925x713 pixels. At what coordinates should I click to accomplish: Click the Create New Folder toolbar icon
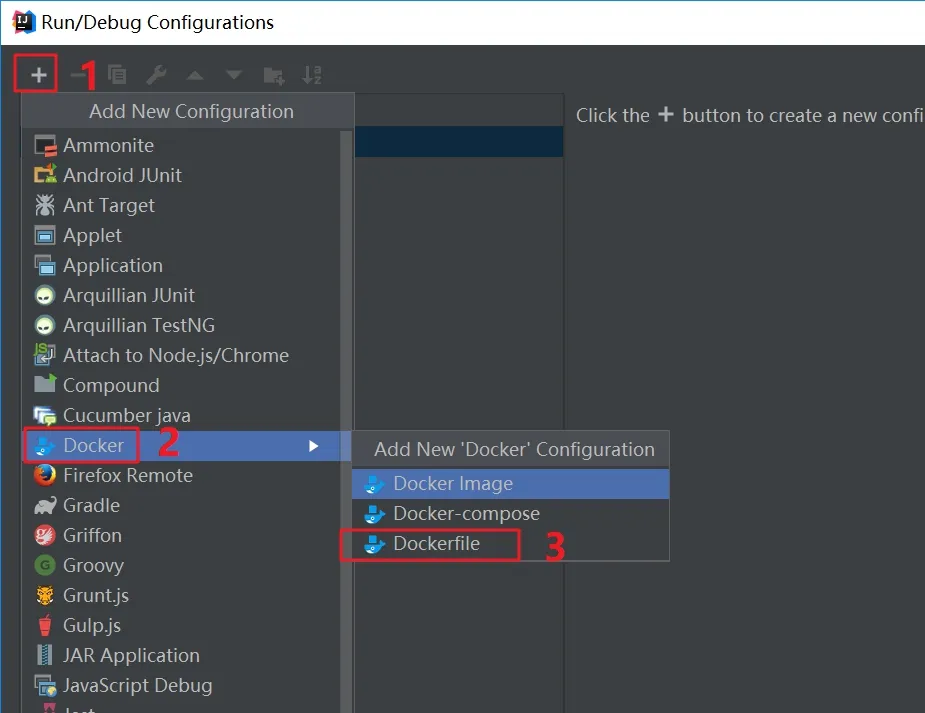(274, 75)
